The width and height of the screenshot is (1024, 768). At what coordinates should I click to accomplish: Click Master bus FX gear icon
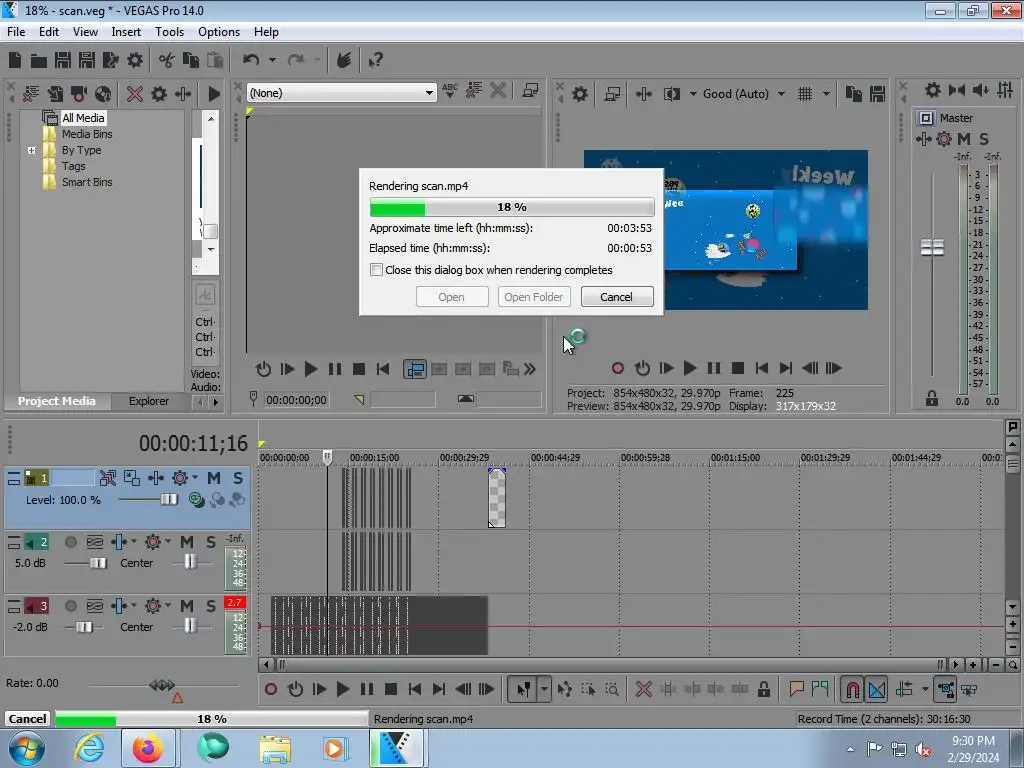(x=944, y=138)
